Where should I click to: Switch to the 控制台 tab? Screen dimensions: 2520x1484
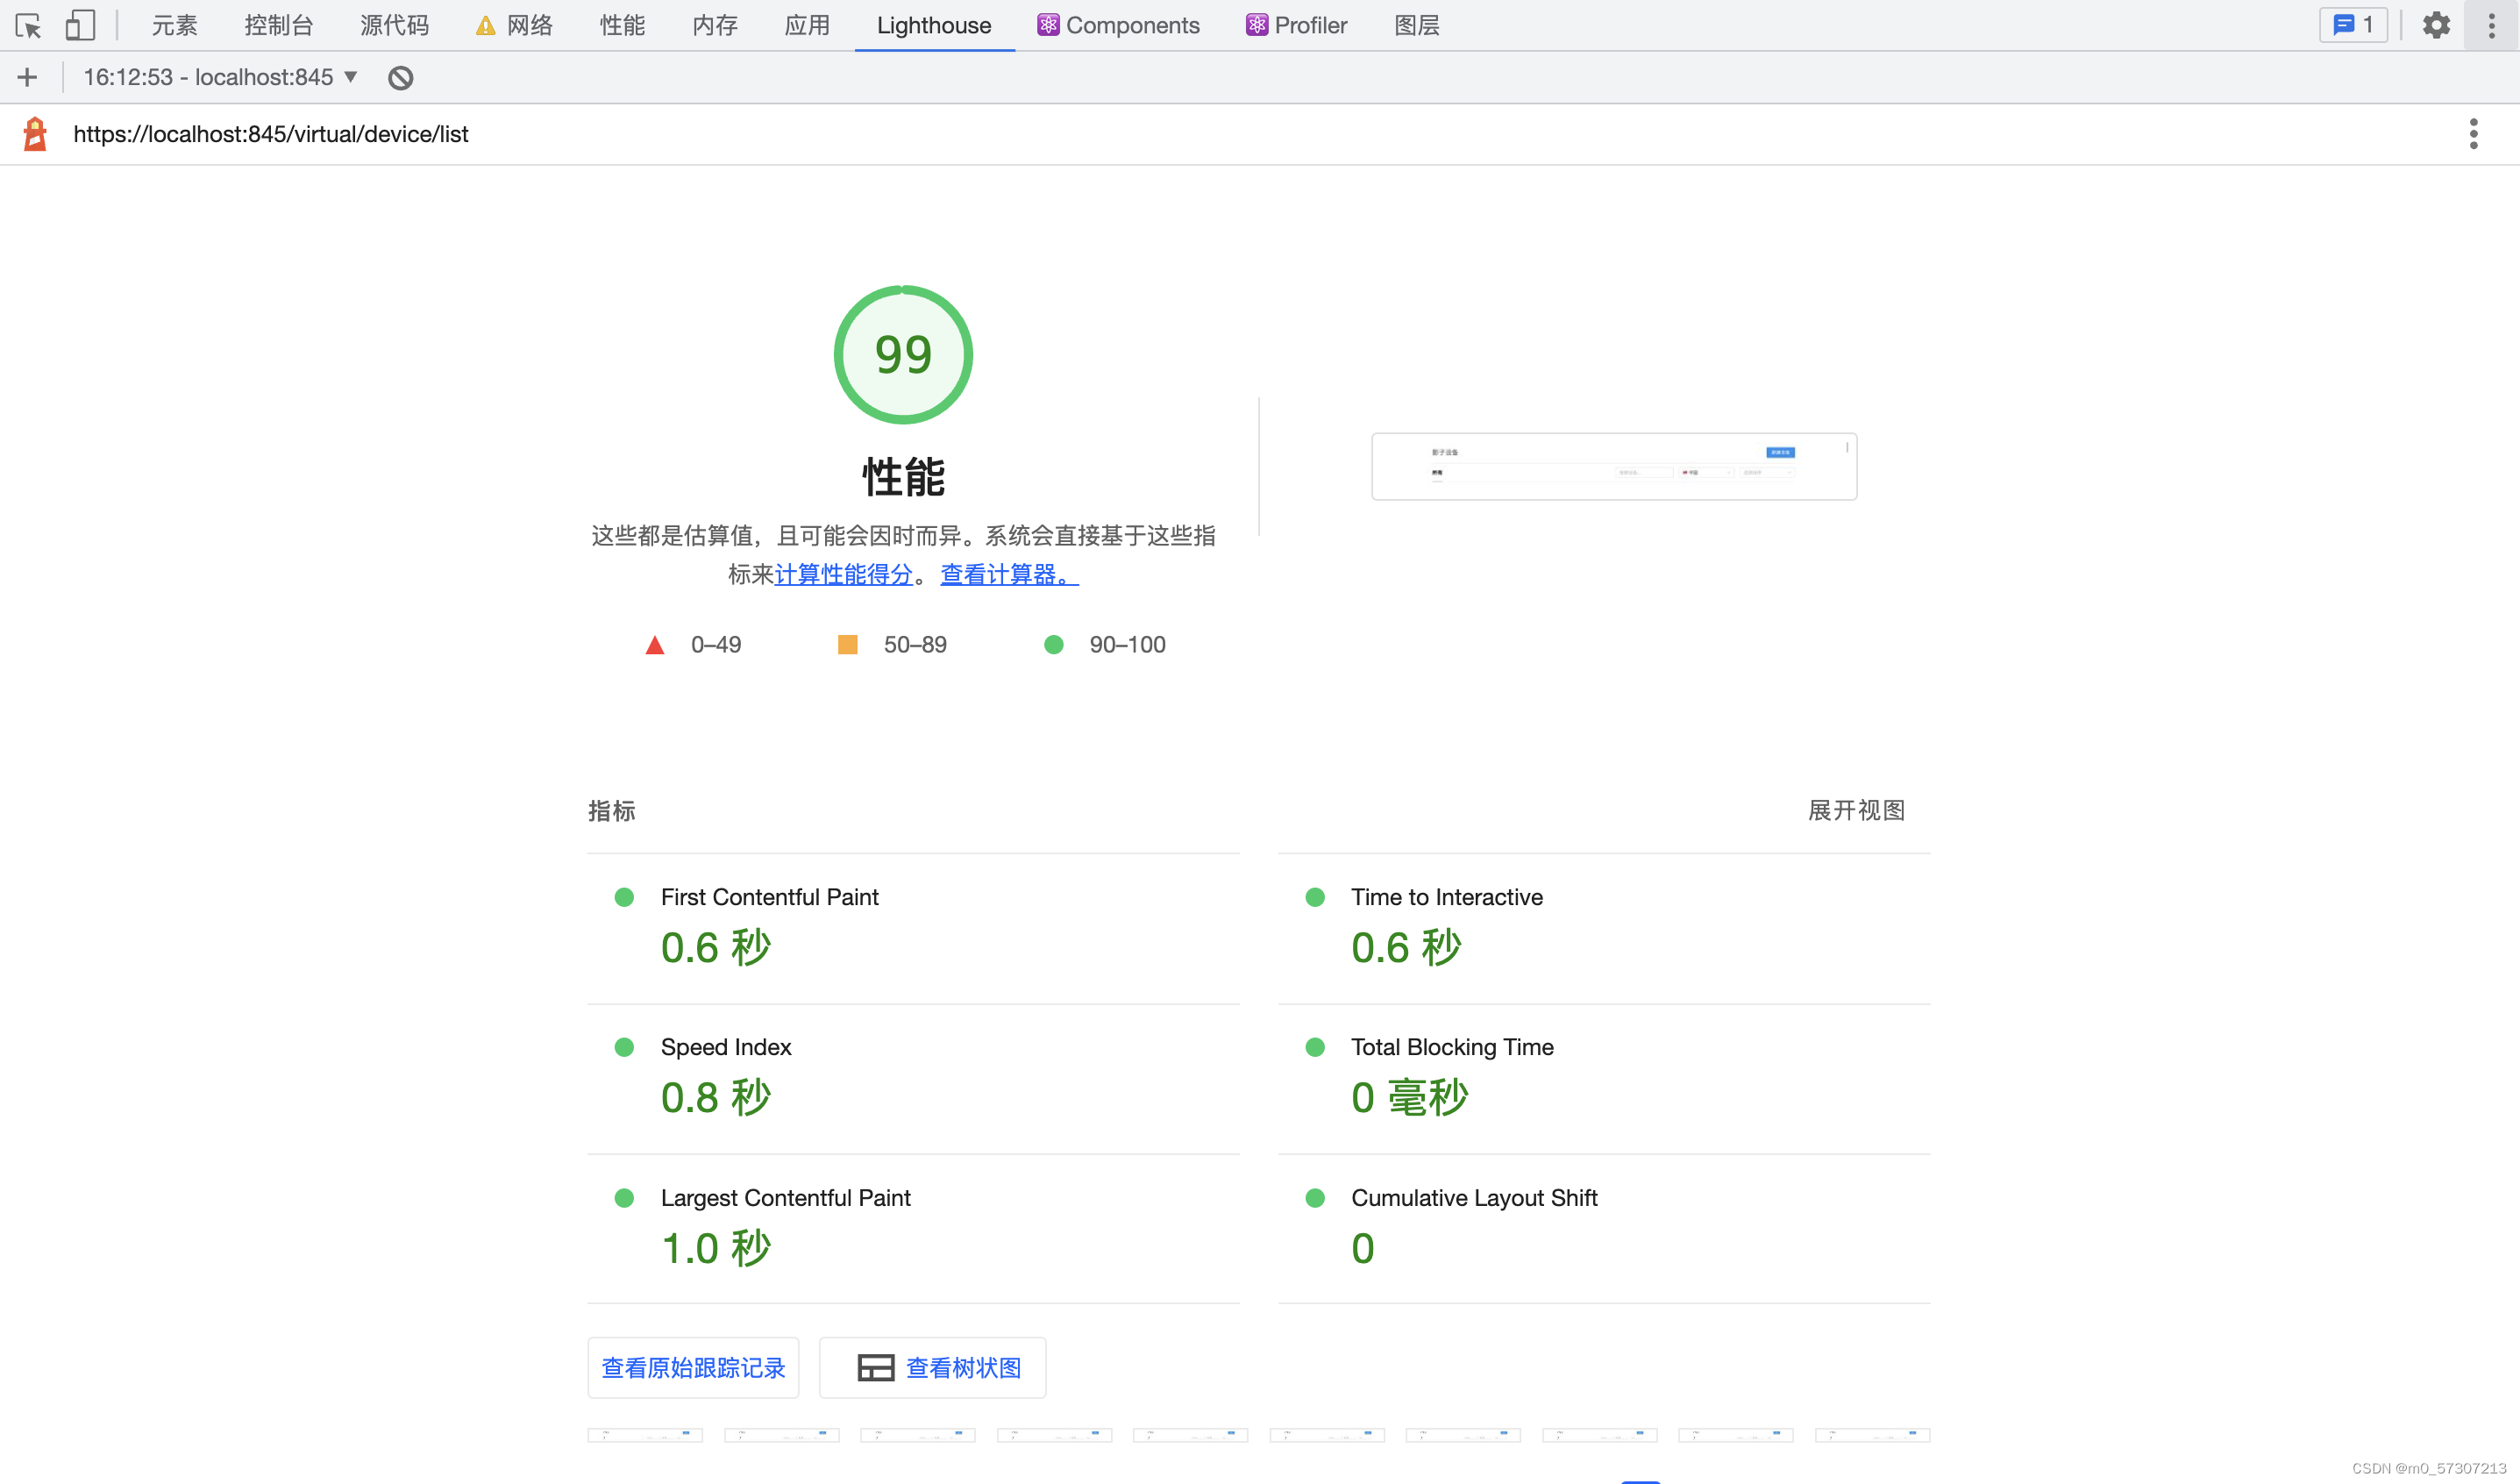pyautogui.click(x=278, y=25)
